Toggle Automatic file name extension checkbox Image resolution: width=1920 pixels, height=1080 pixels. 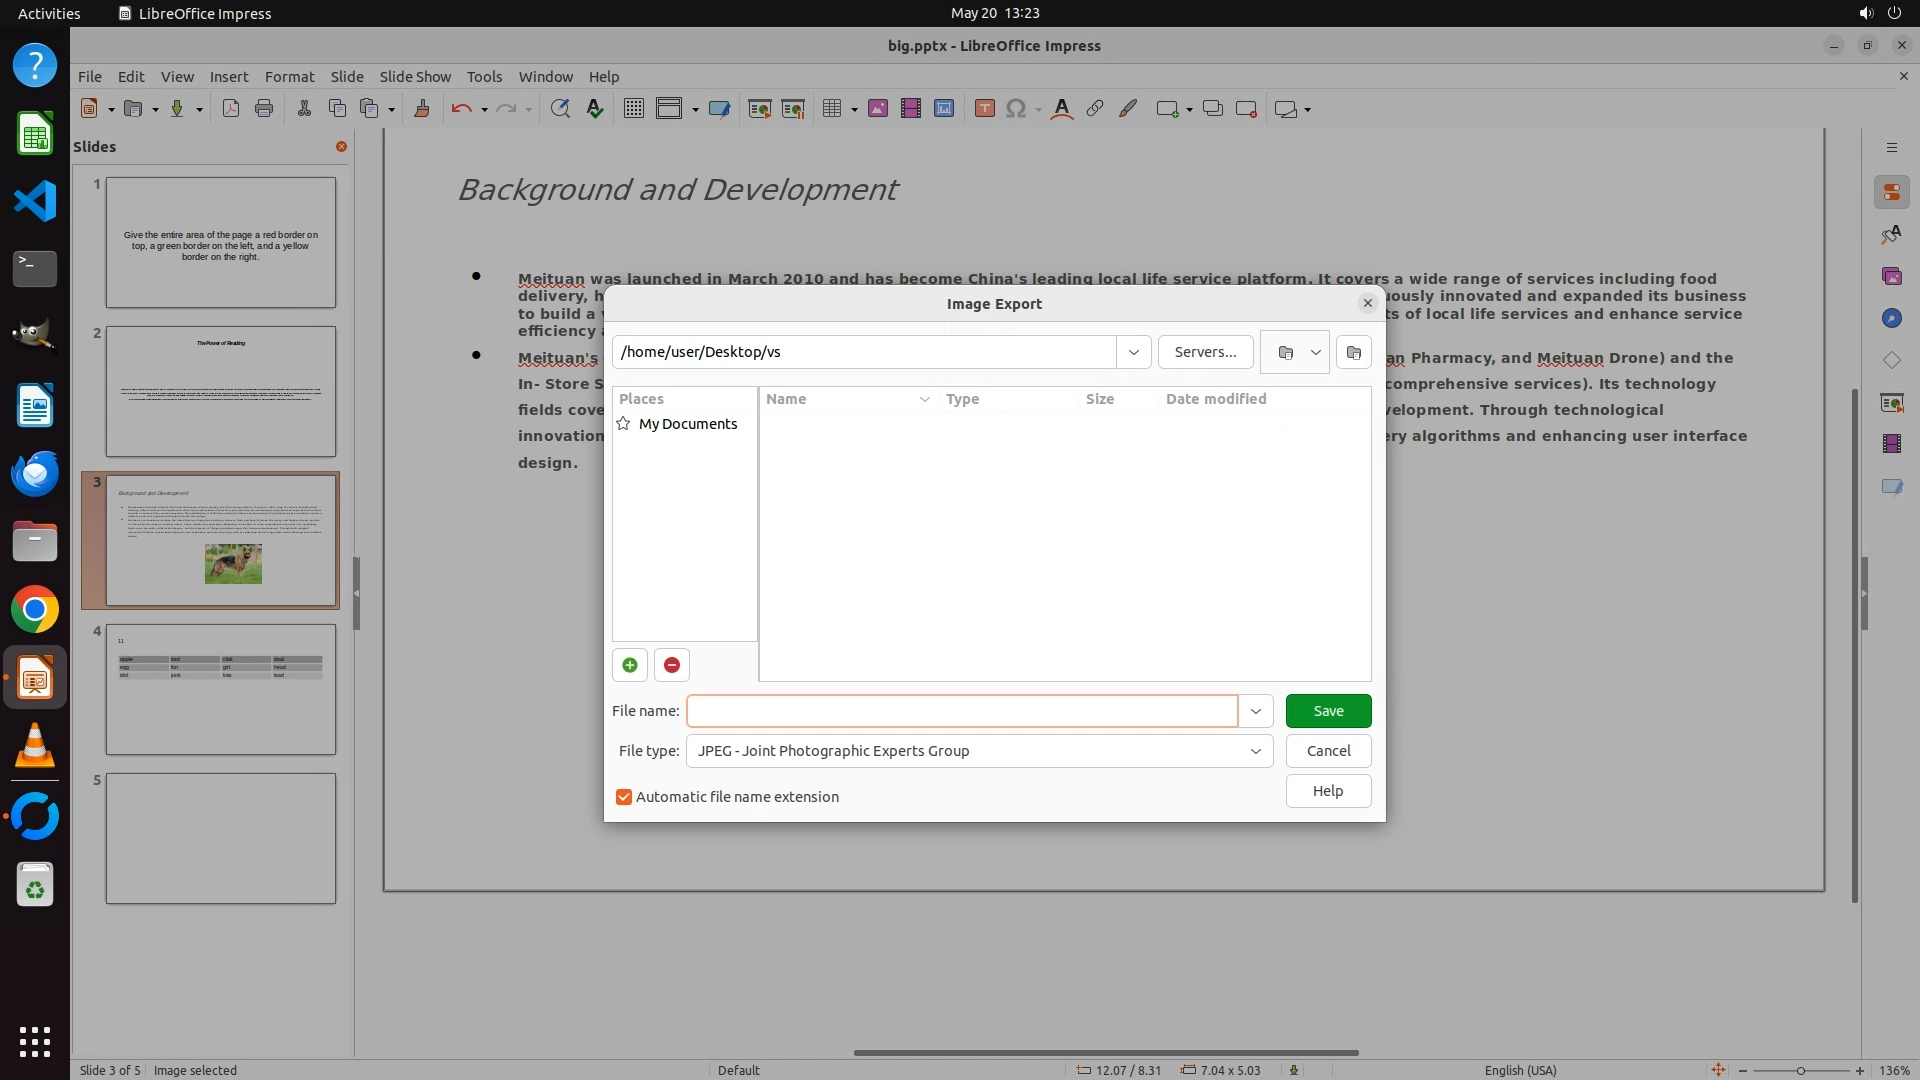click(624, 797)
